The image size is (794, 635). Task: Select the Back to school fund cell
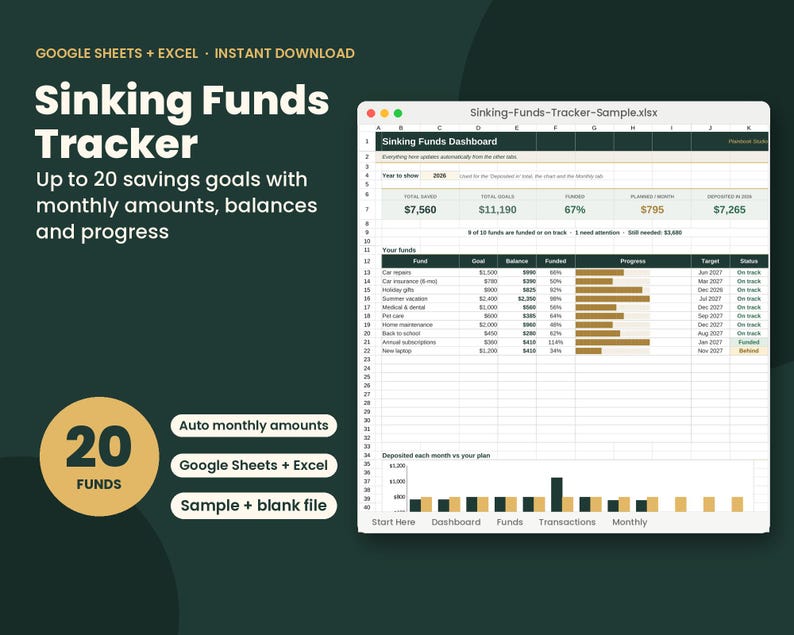point(420,334)
